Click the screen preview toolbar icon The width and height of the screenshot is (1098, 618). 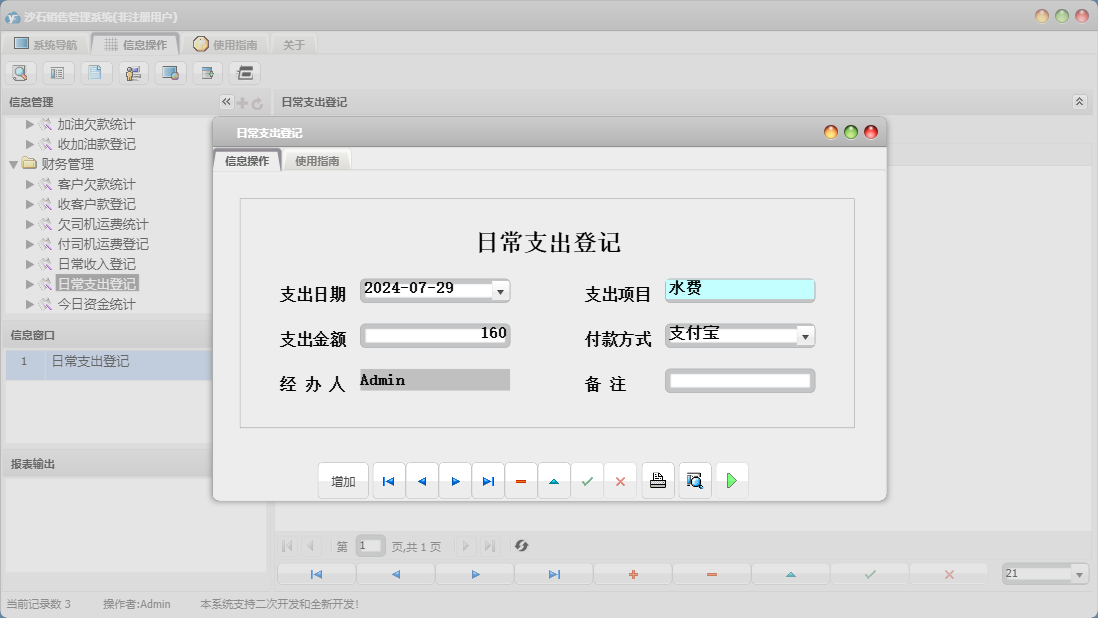pos(168,72)
